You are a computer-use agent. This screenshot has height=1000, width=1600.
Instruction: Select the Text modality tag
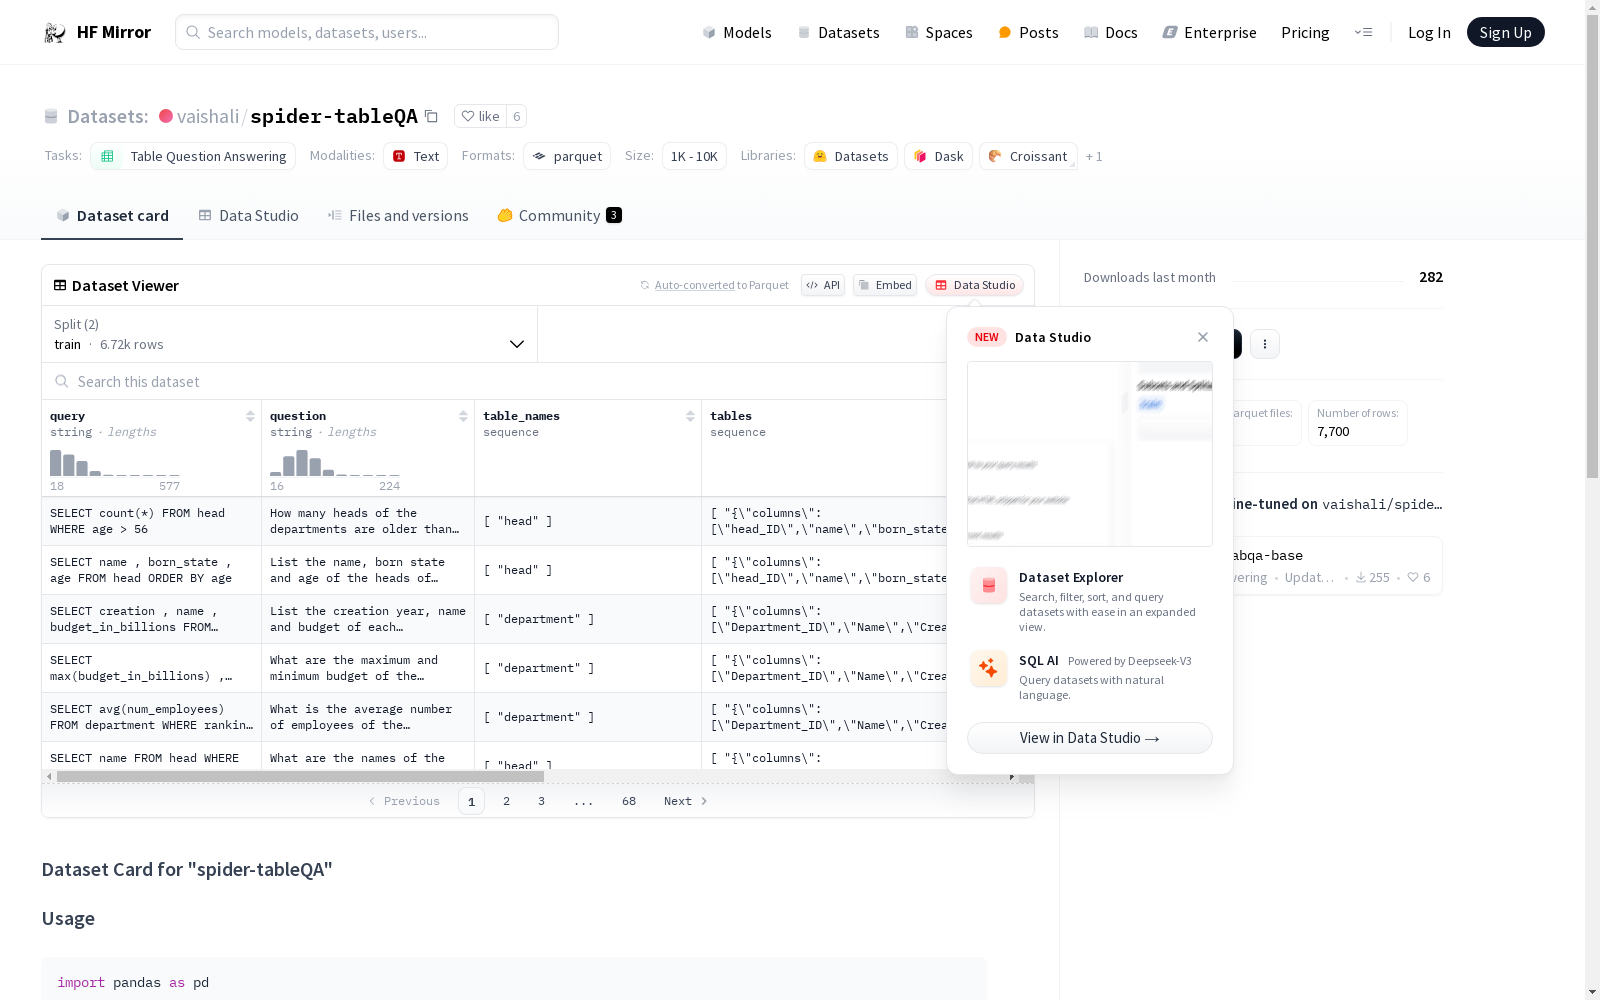click(415, 156)
